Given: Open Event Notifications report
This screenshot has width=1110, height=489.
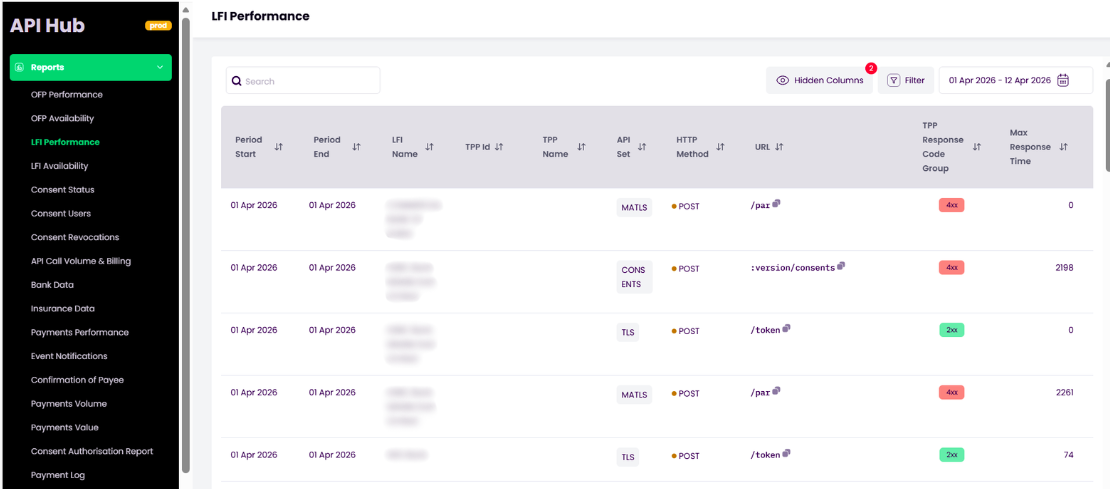Looking at the screenshot, I should coord(69,356).
